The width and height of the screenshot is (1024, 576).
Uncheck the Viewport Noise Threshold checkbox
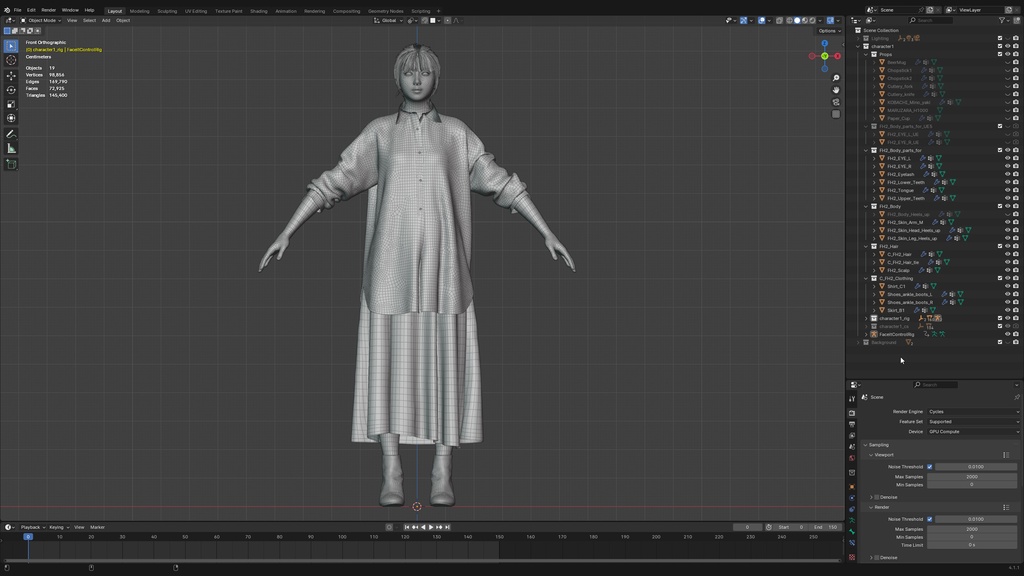pyautogui.click(x=930, y=466)
